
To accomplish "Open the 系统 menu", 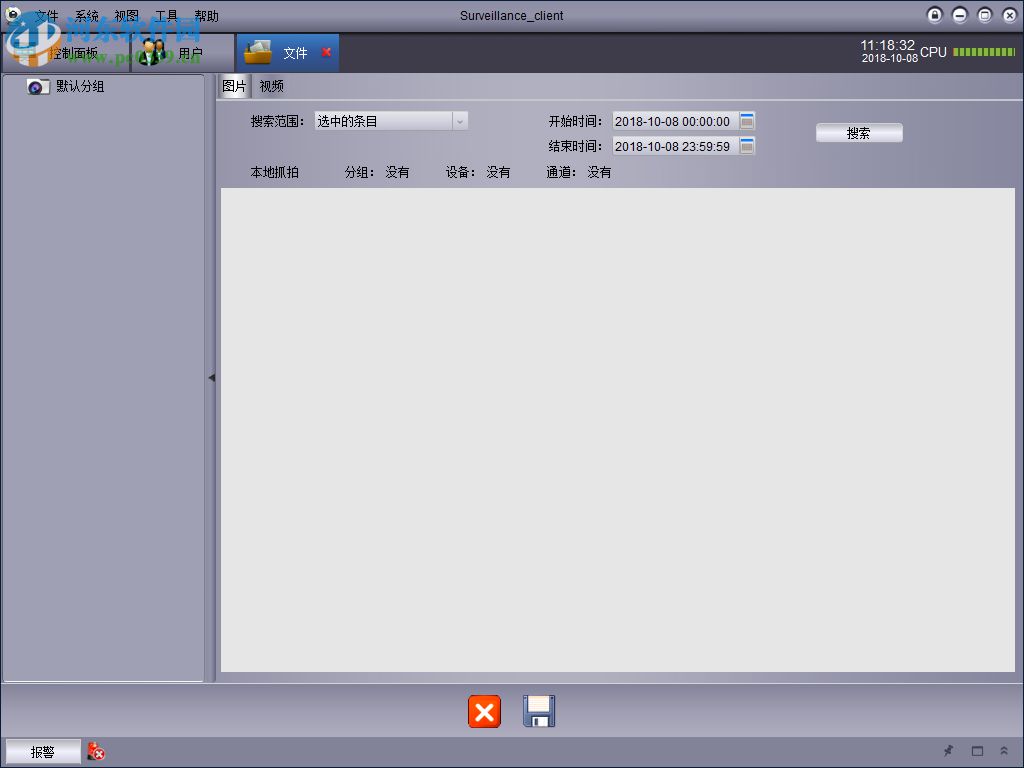I will [x=86, y=16].
